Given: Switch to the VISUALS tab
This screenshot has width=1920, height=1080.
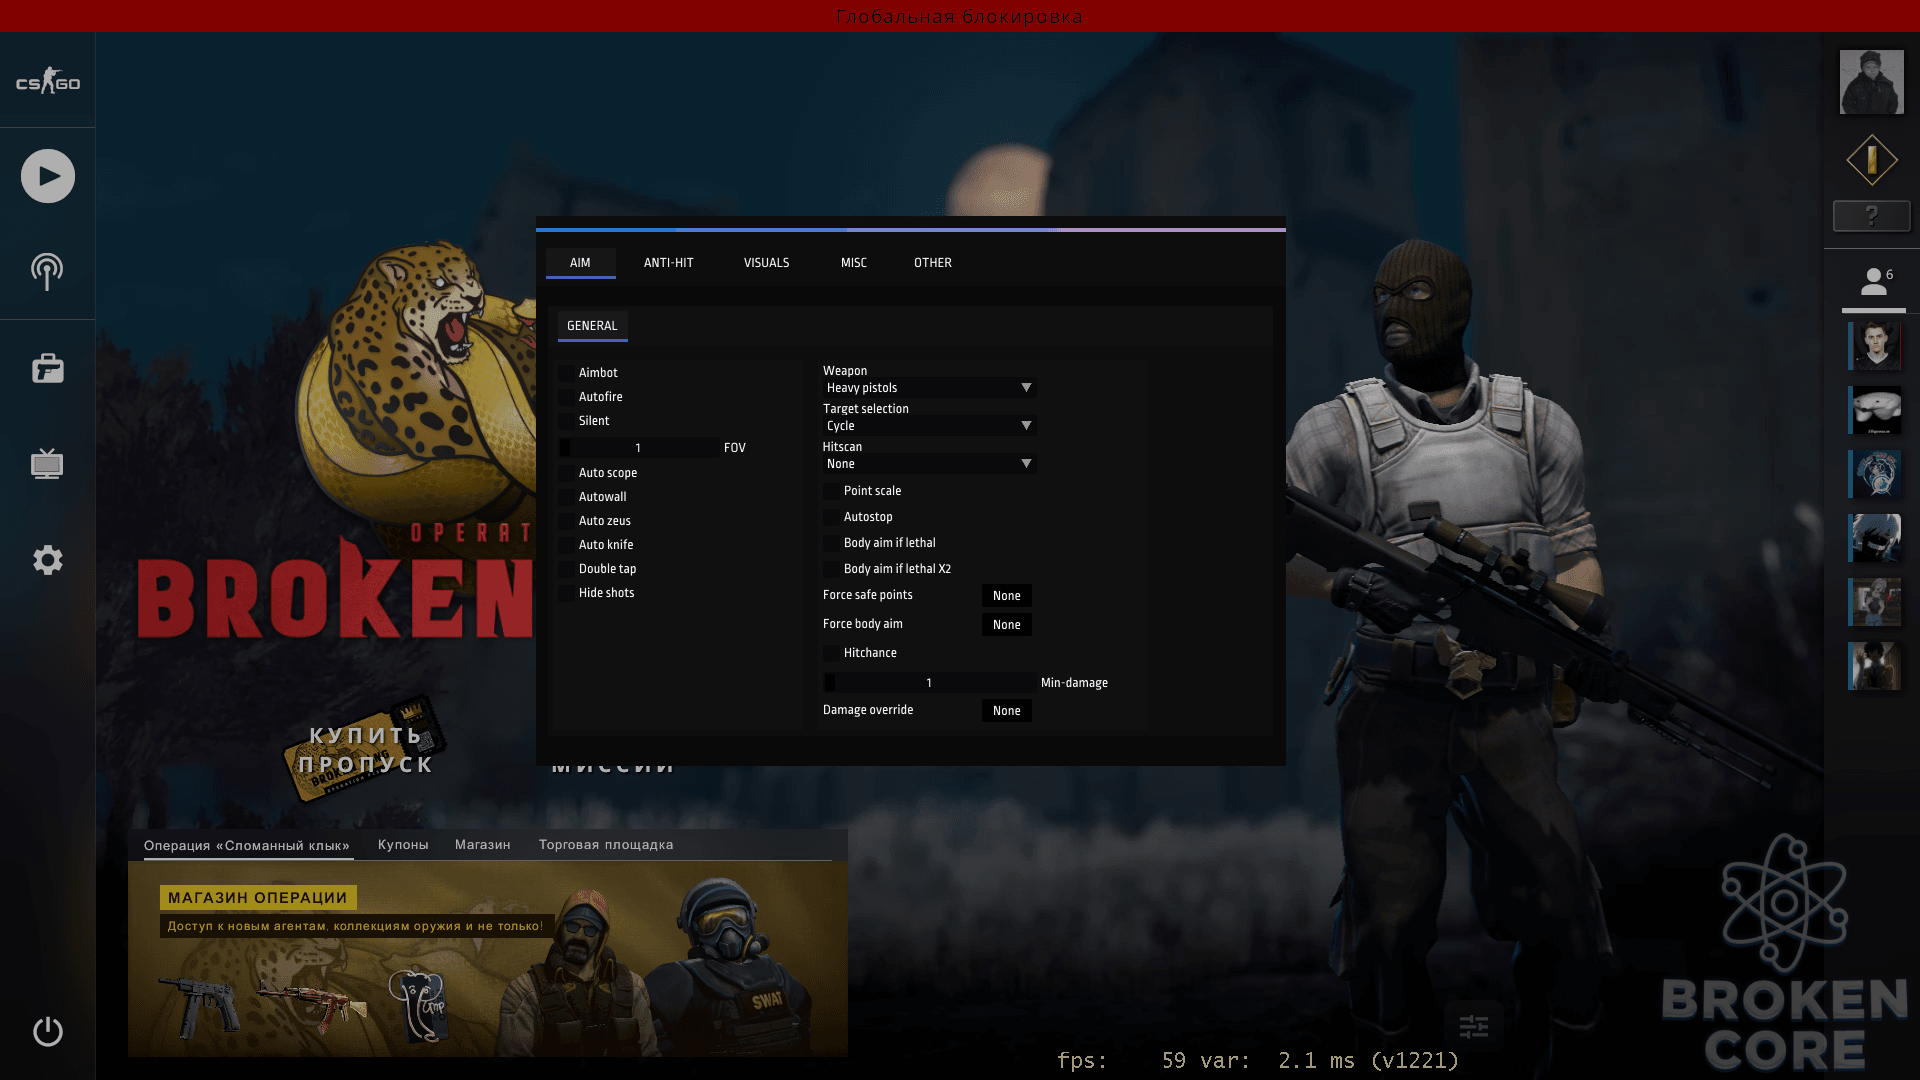Looking at the screenshot, I should coord(767,263).
